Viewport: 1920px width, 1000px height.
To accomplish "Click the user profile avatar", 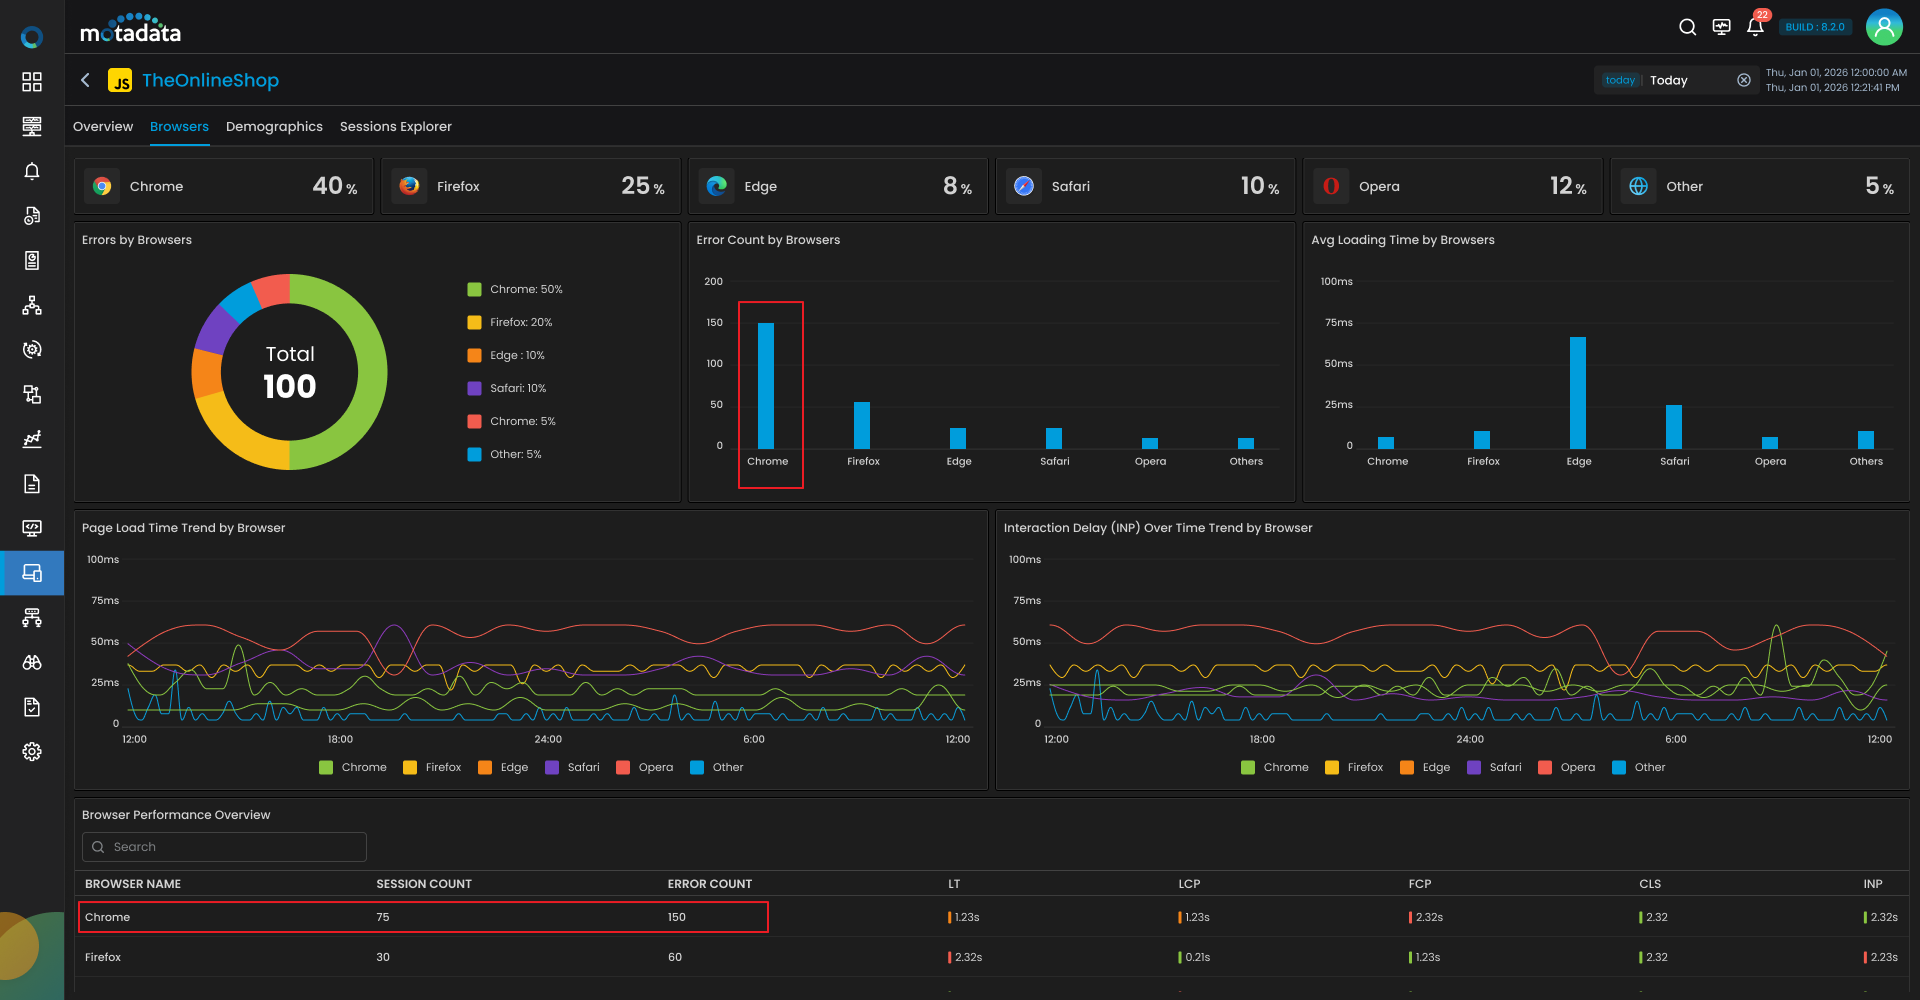I will 1884,27.
